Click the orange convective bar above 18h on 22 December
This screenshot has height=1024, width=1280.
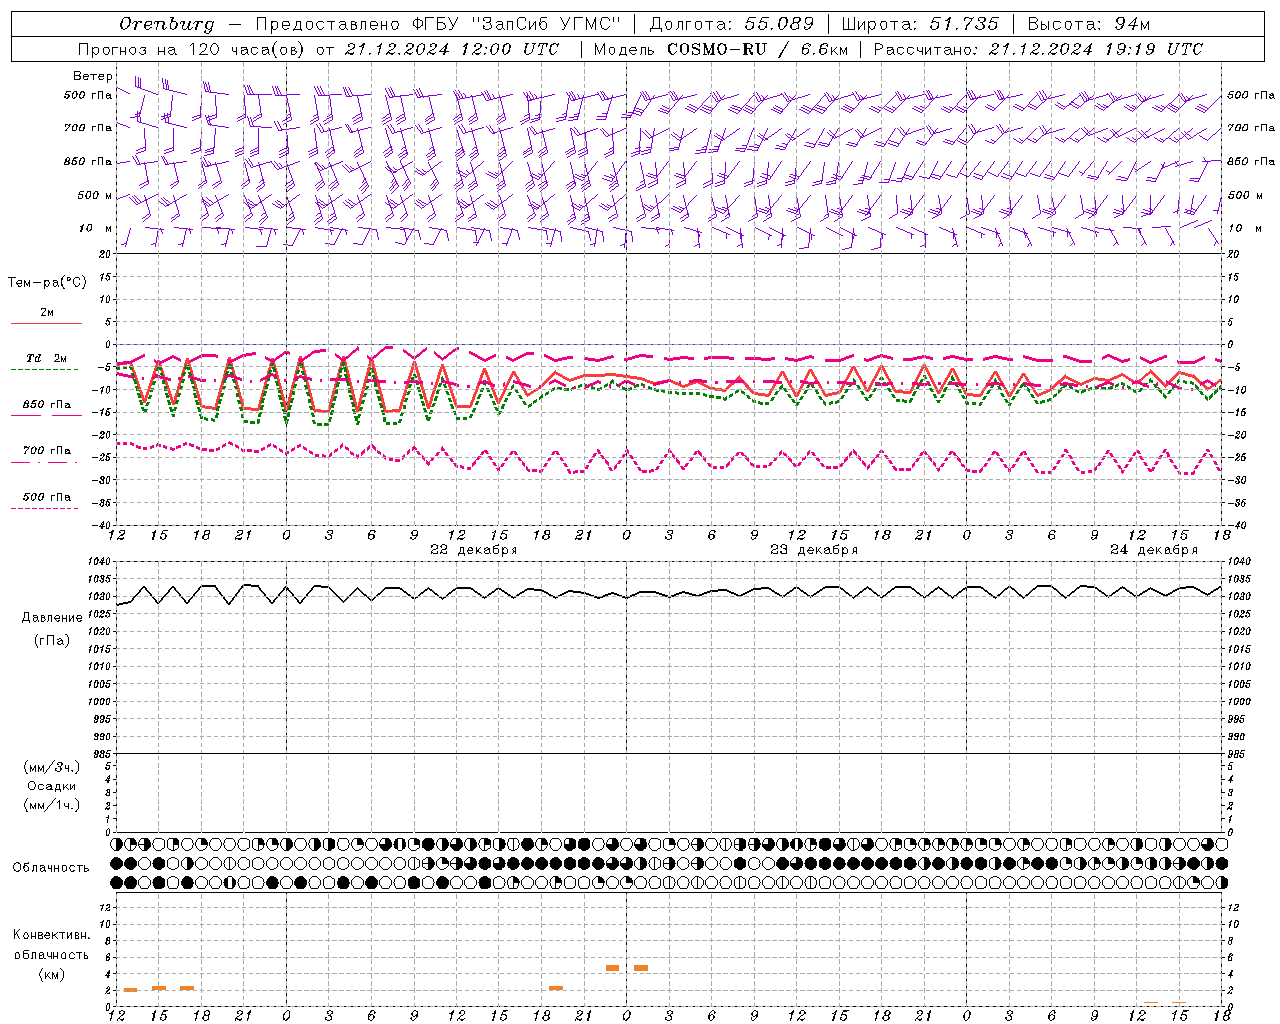click(x=556, y=988)
